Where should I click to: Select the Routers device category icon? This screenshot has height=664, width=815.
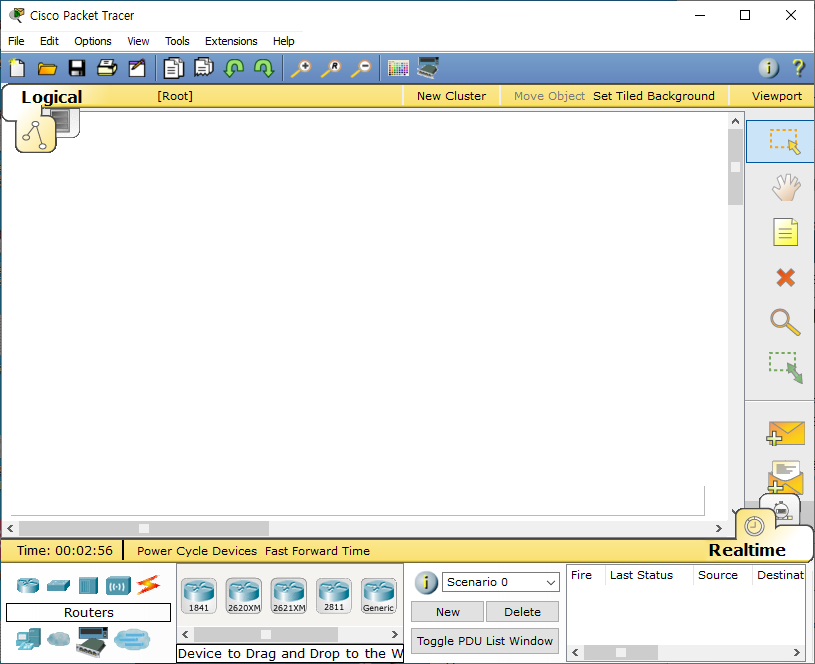[28, 585]
